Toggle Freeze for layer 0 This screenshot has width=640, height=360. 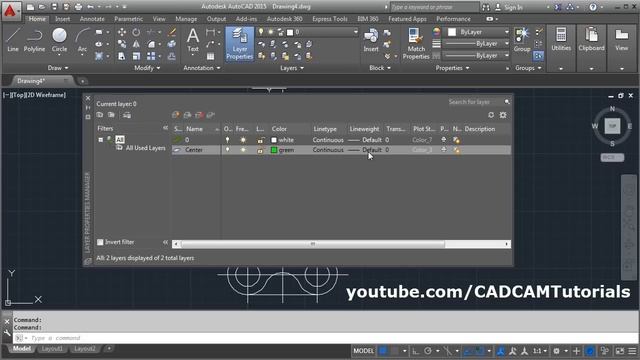click(243, 140)
